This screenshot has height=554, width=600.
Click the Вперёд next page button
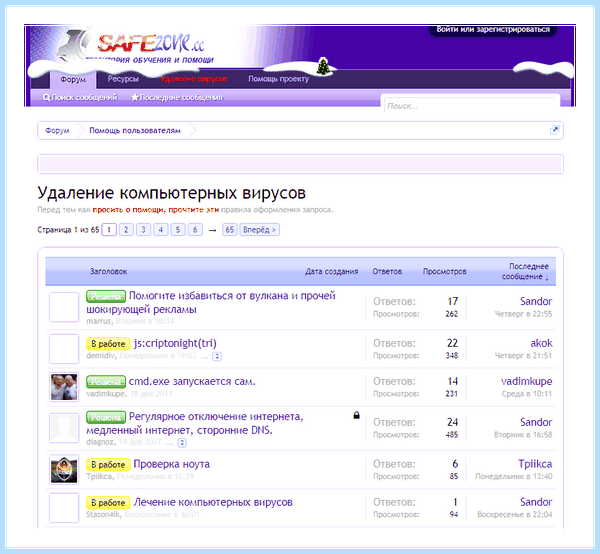pos(259,230)
